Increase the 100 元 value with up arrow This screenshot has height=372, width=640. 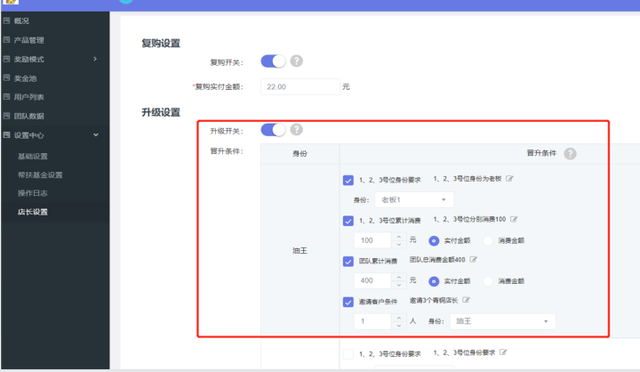(399, 237)
